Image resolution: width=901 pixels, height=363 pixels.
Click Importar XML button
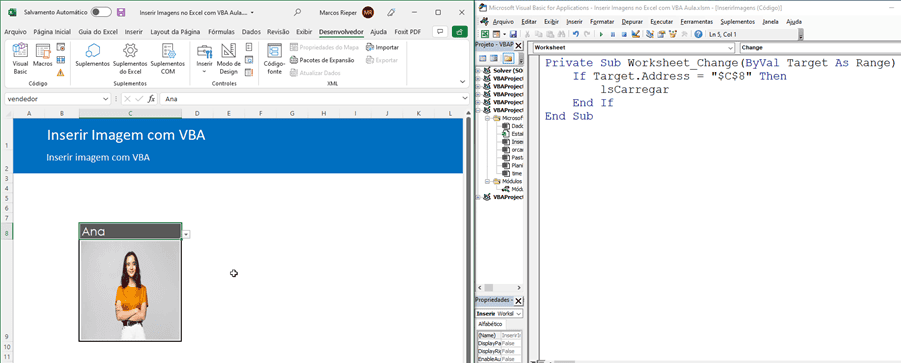(382, 48)
